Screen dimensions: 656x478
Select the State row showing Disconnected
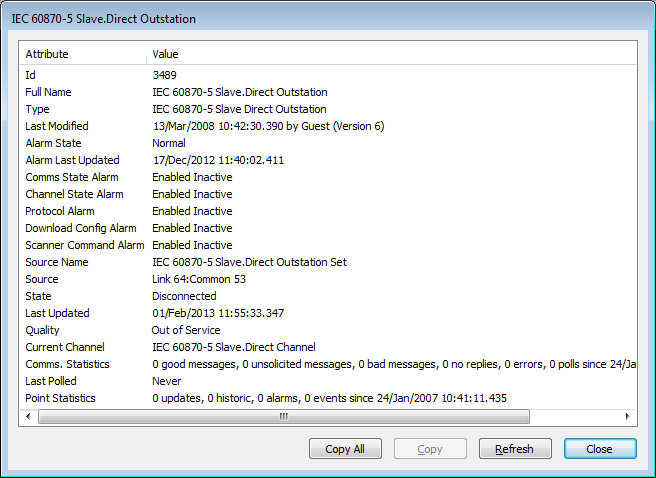pos(39,296)
